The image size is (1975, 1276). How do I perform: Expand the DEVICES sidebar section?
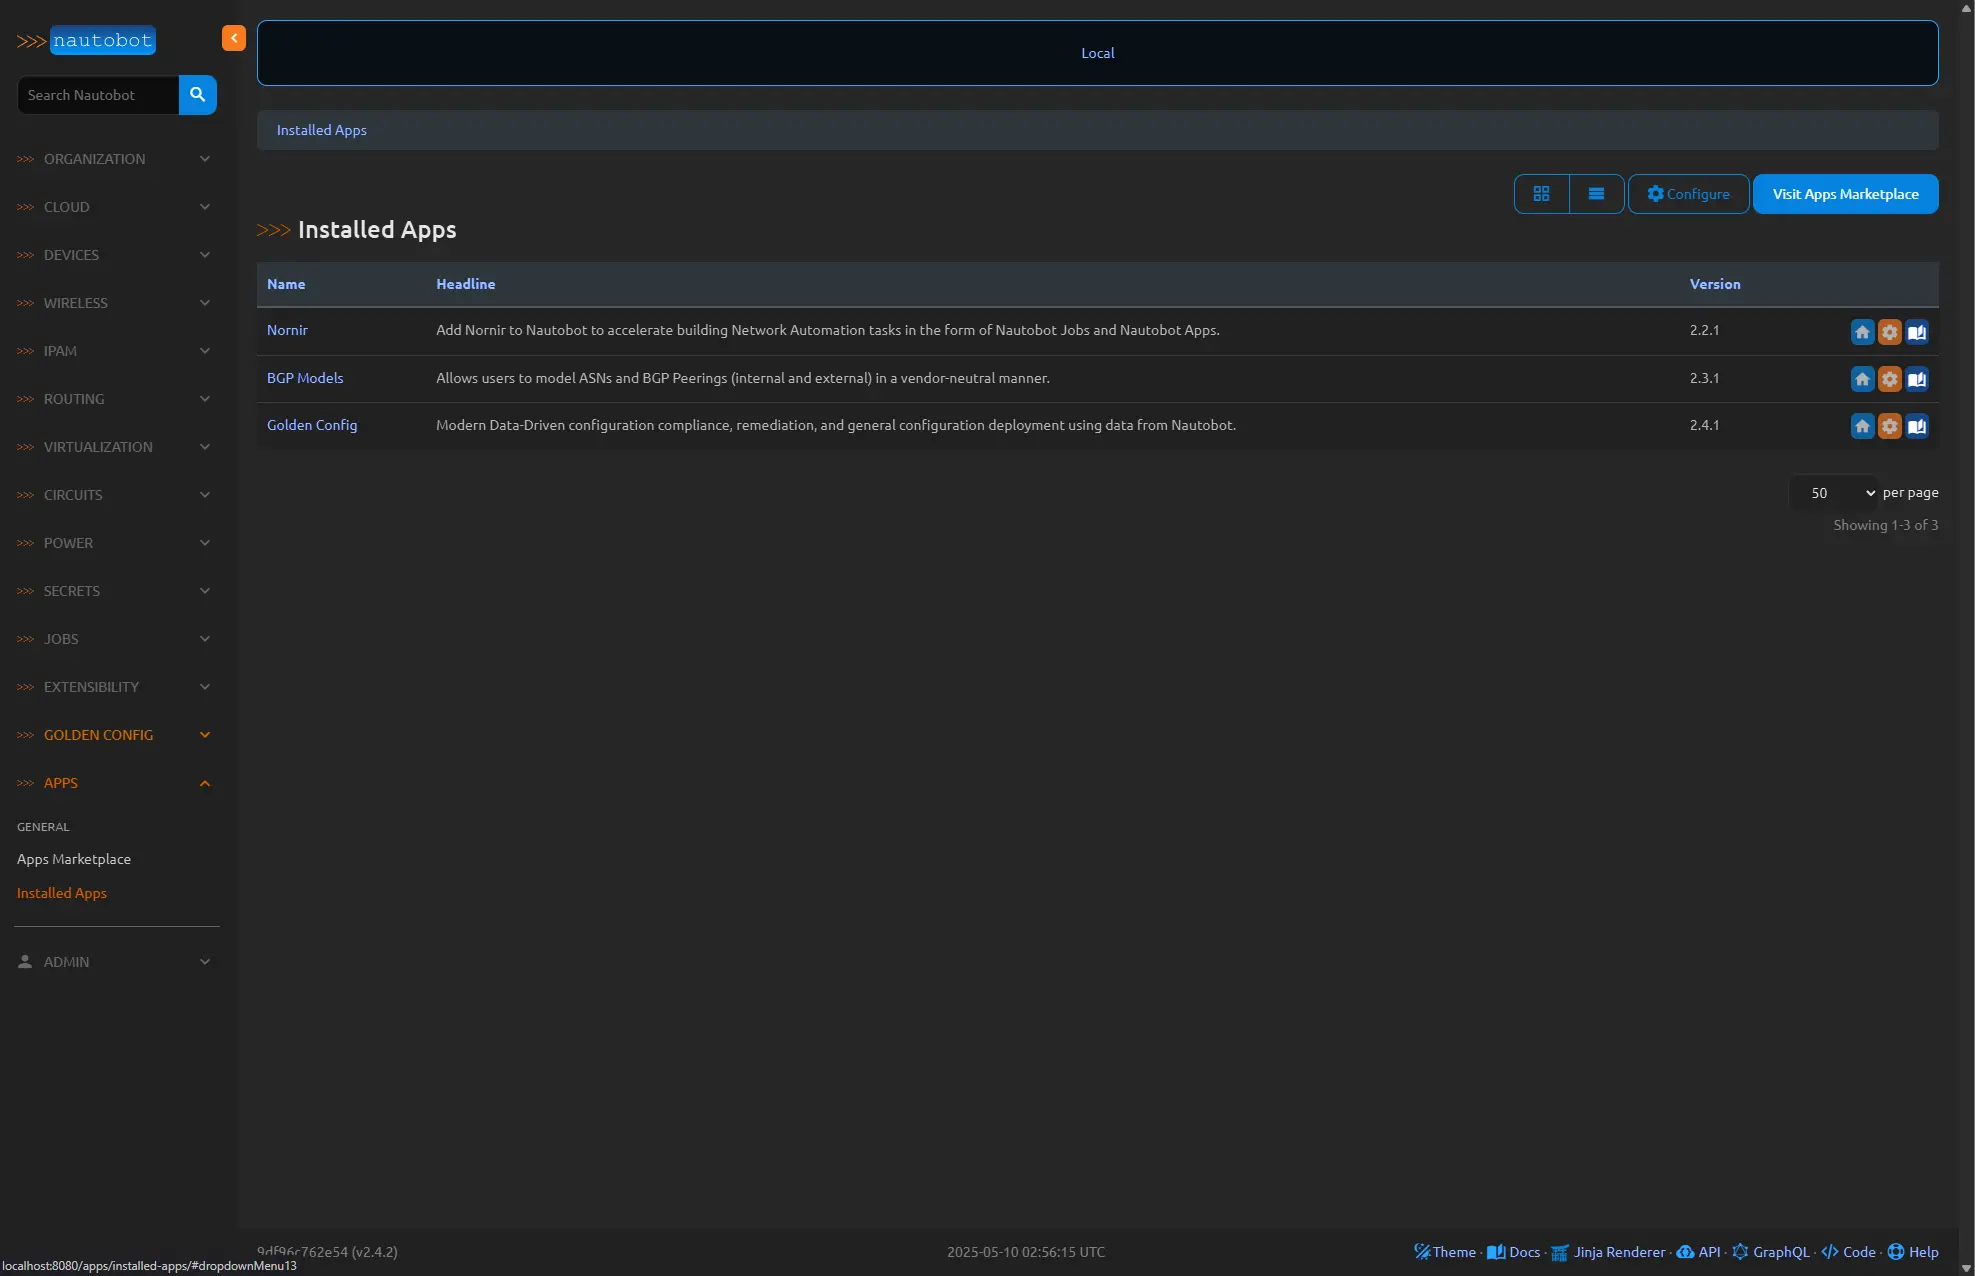[x=114, y=255]
